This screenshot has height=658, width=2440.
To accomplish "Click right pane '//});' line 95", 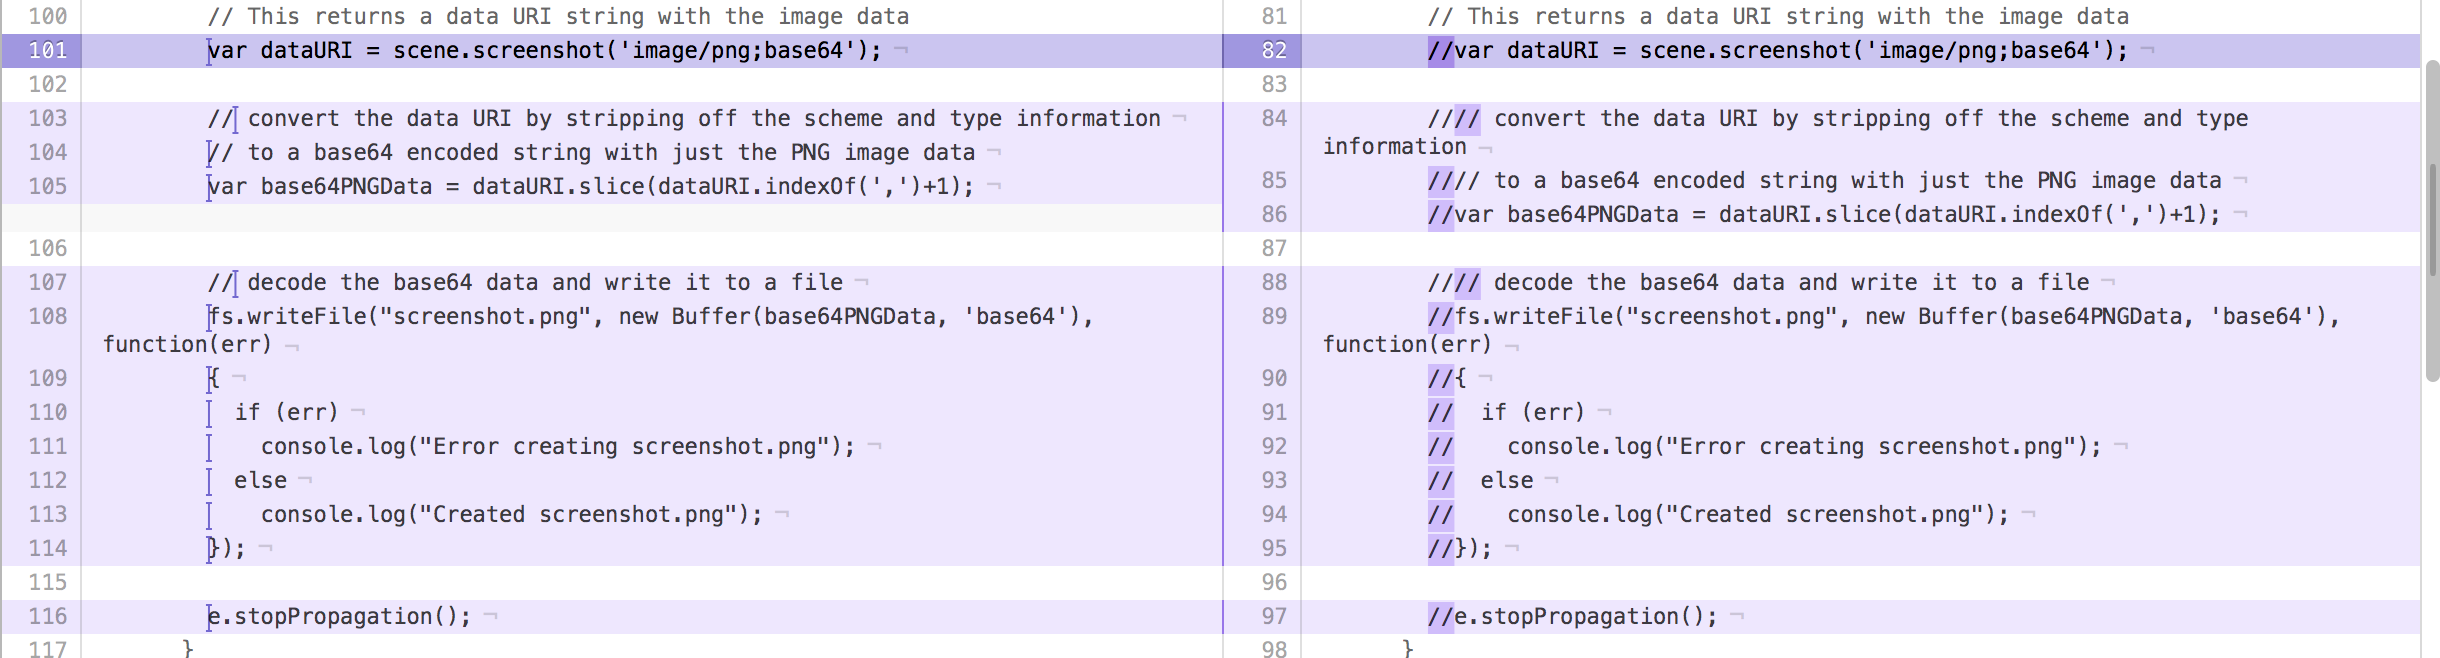I will pos(1459,548).
